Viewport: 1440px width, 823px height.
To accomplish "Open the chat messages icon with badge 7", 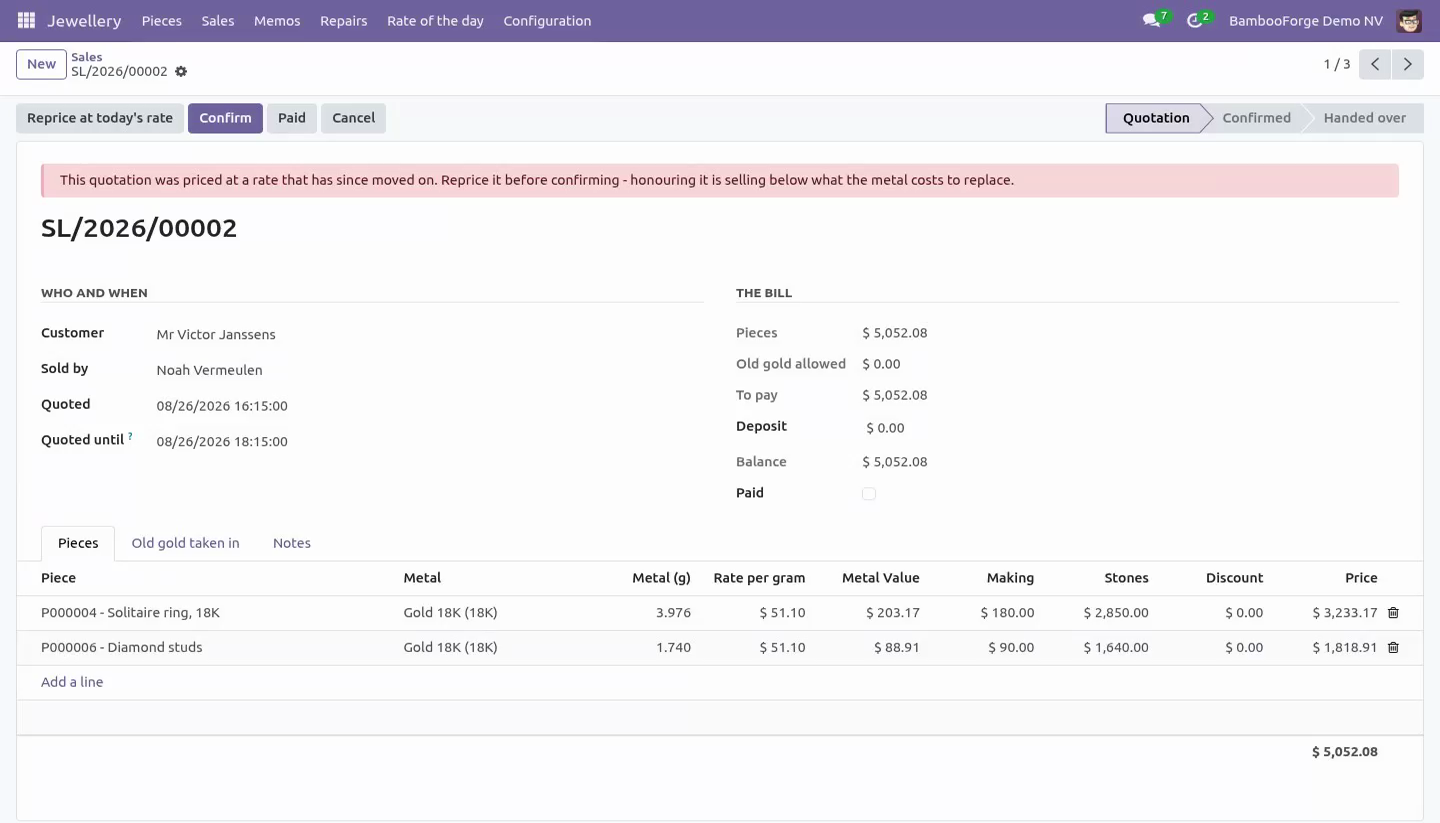I will point(1155,20).
